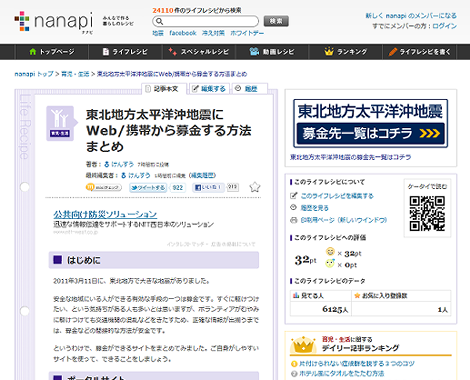Switch to the 記事本文 tab
The width and height of the screenshot is (470, 380).
[163, 89]
